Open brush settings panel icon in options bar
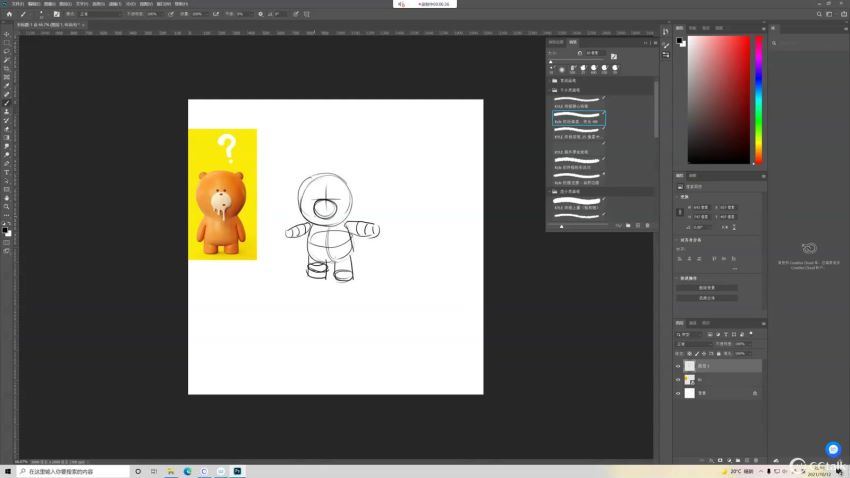 [x=56, y=14]
